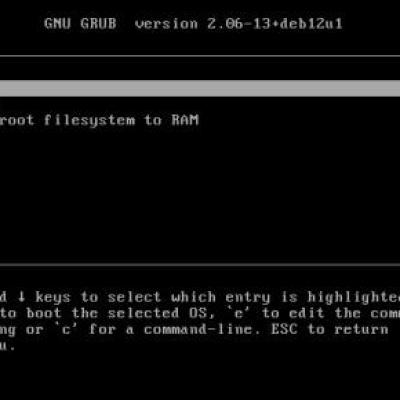Click the 'GNU GRUB' title text
This screenshot has width=400, height=400.
point(80,24)
